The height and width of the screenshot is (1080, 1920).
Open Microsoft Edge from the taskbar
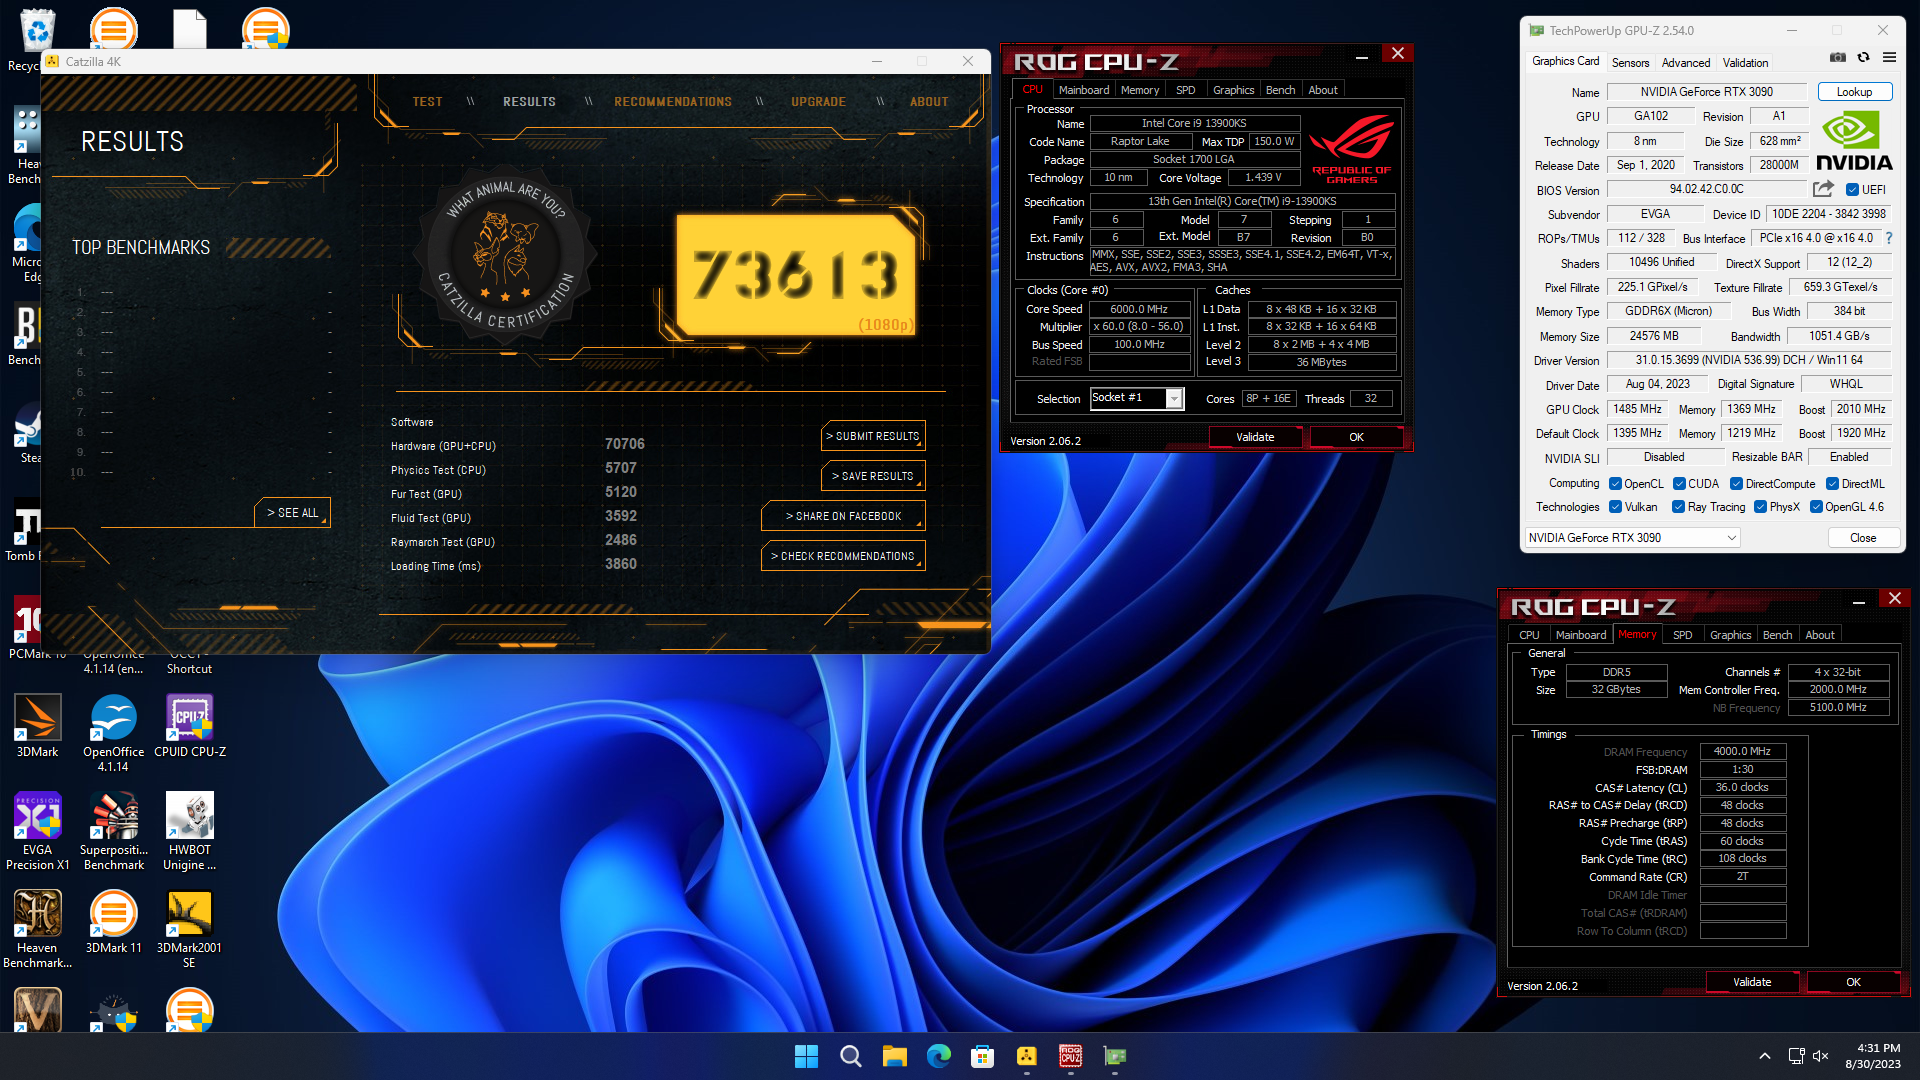coord(938,1056)
